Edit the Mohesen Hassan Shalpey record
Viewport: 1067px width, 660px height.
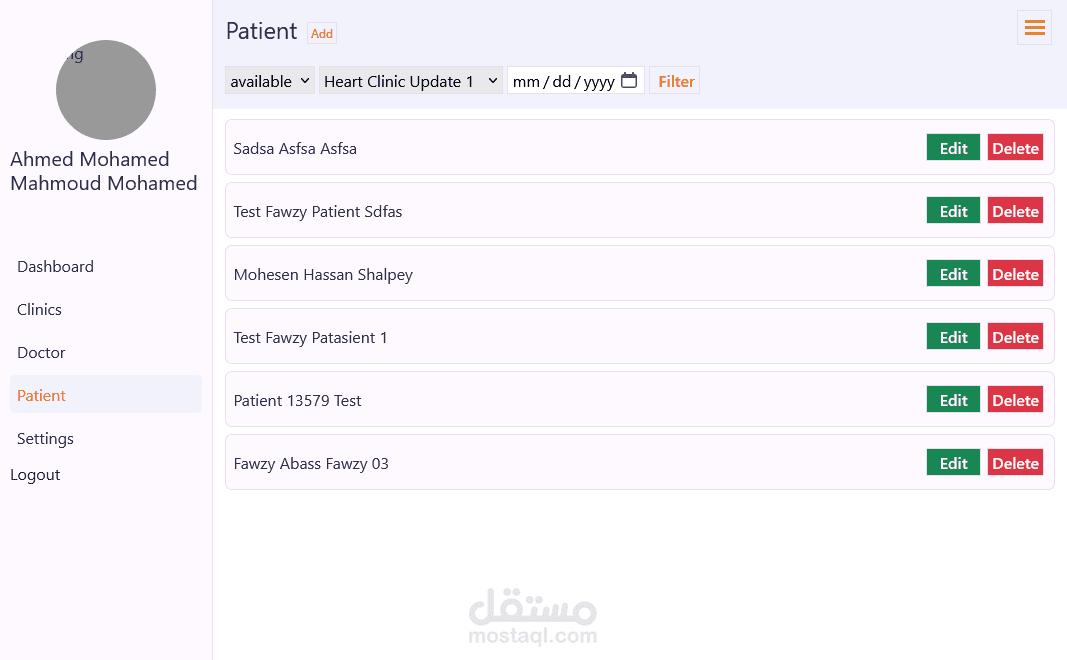953,274
